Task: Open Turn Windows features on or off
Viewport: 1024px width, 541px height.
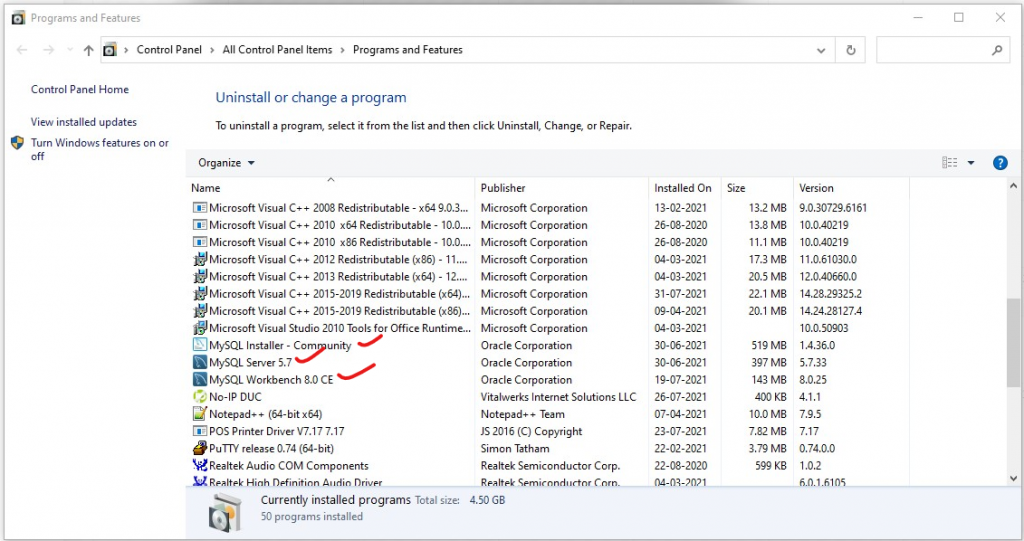Action: point(99,149)
